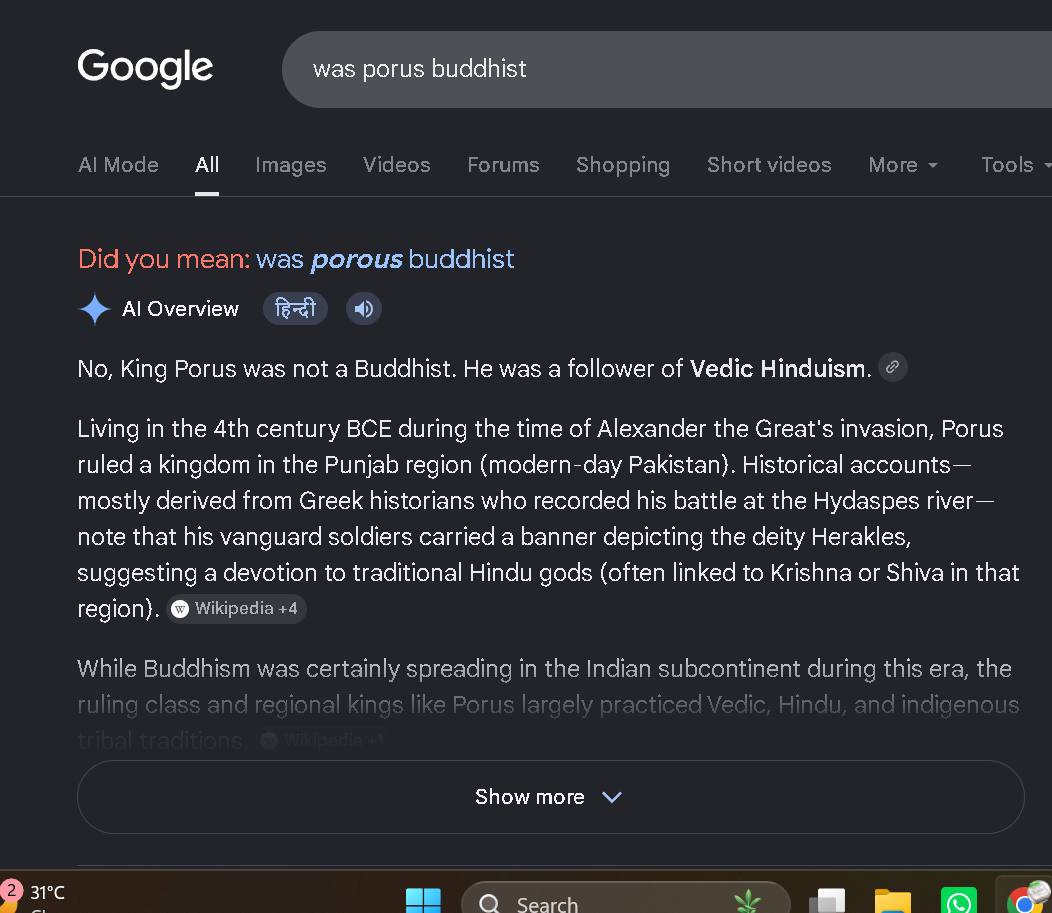Open WhatsApp from the taskbar
The image size is (1052, 913).
click(x=959, y=900)
